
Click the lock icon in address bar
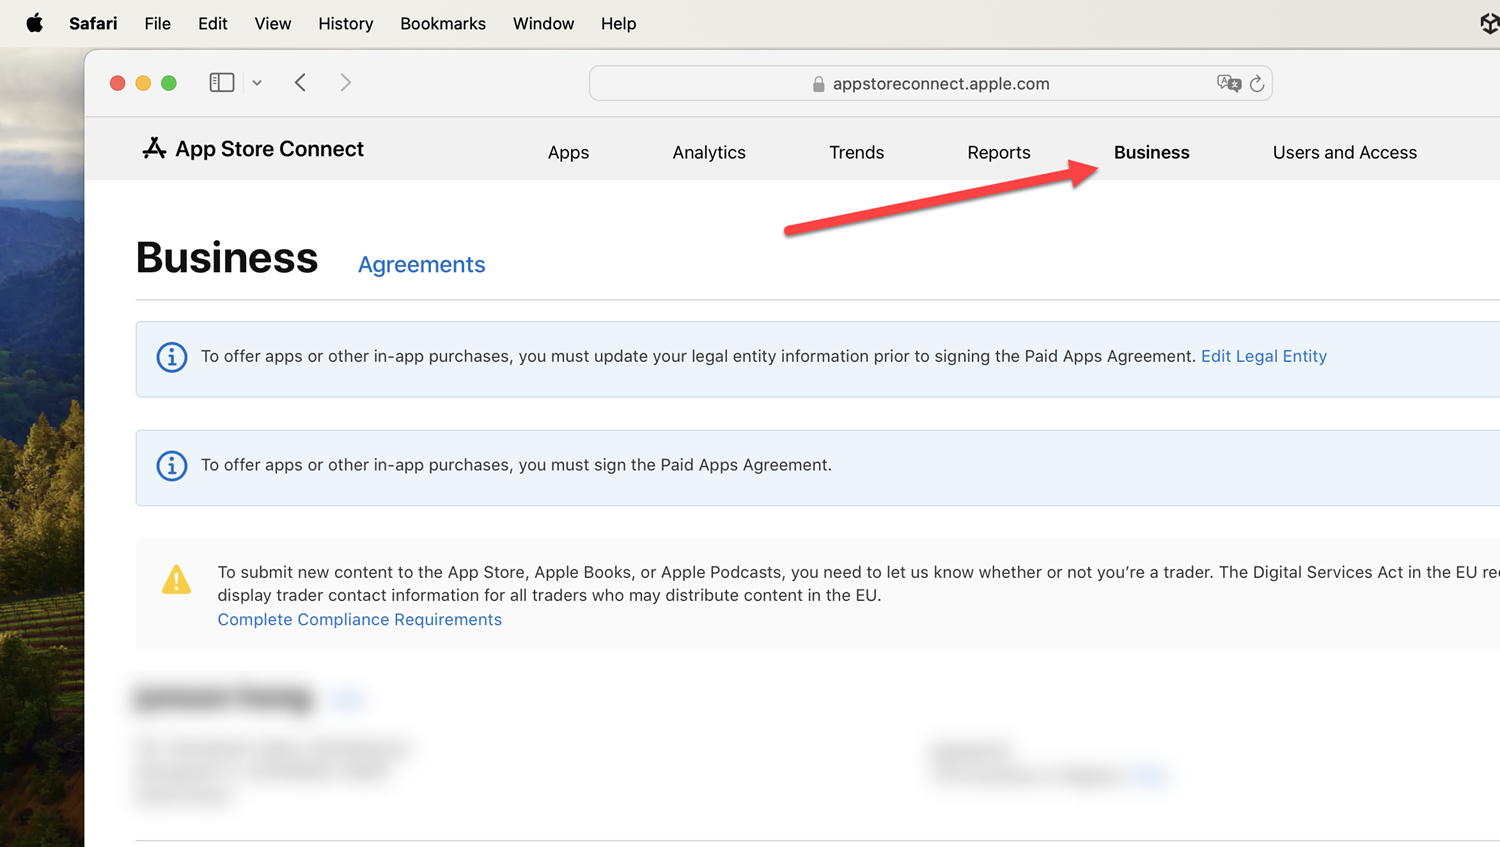pyautogui.click(x=818, y=84)
